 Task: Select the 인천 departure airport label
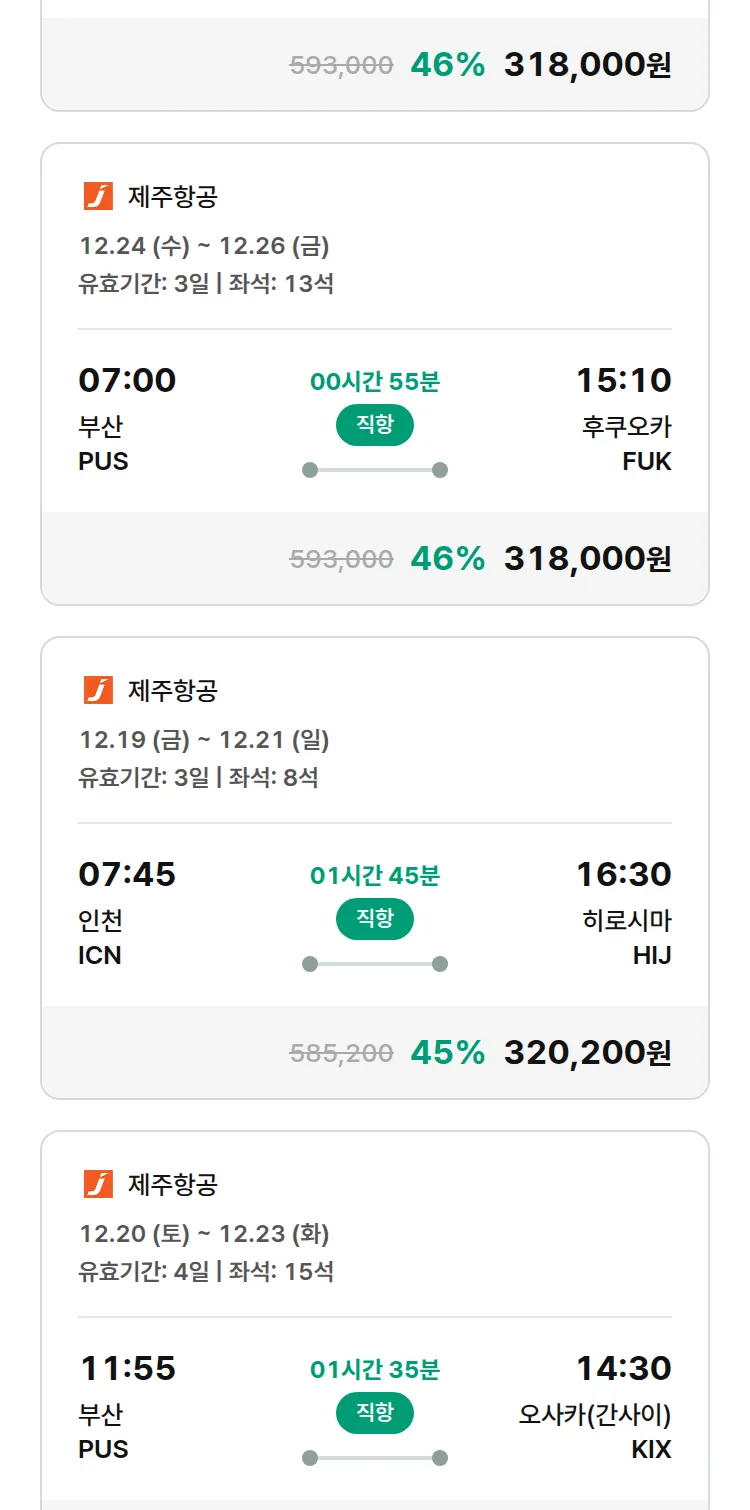(101, 920)
